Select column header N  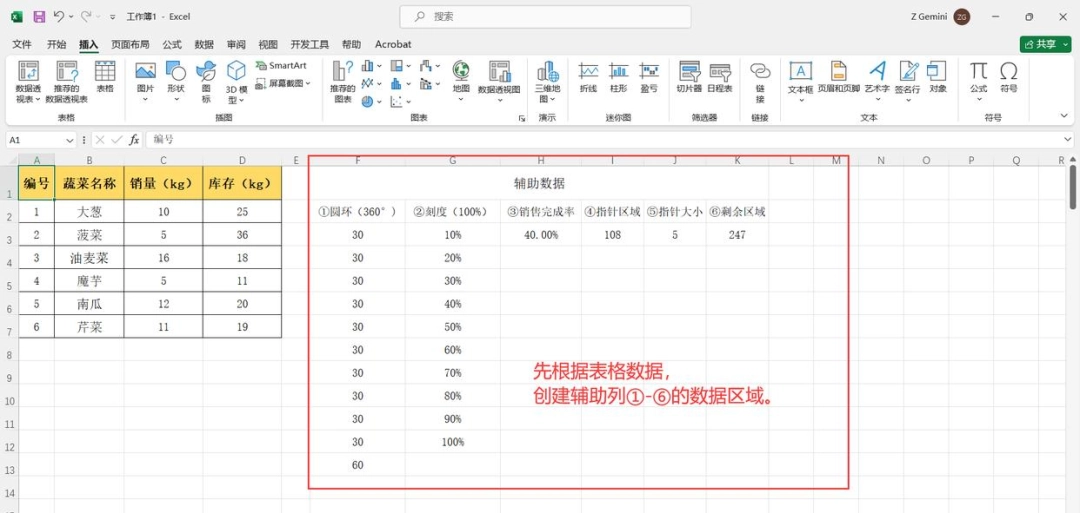(881, 160)
